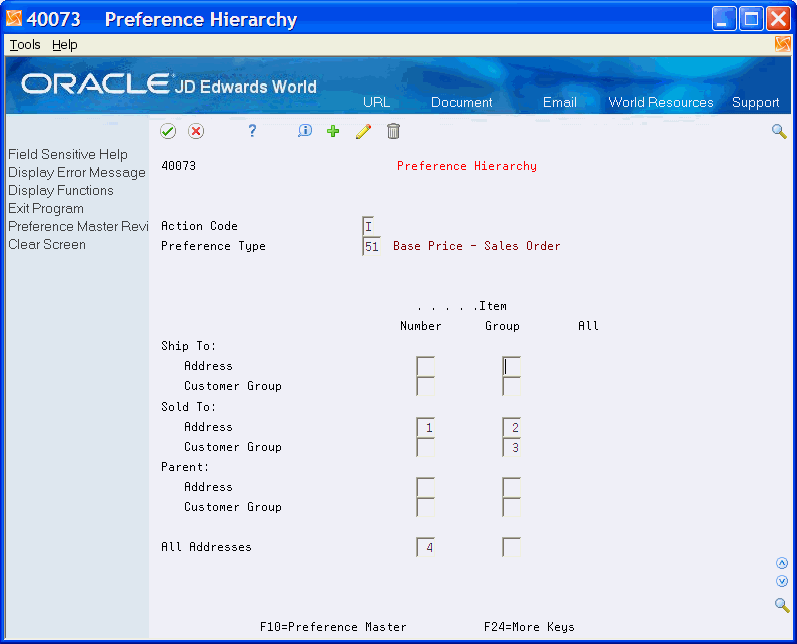Image resolution: width=797 pixels, height=644 pixels.
Task: Maximize the Preference Hierarchy window
Action: coord(751,19)
